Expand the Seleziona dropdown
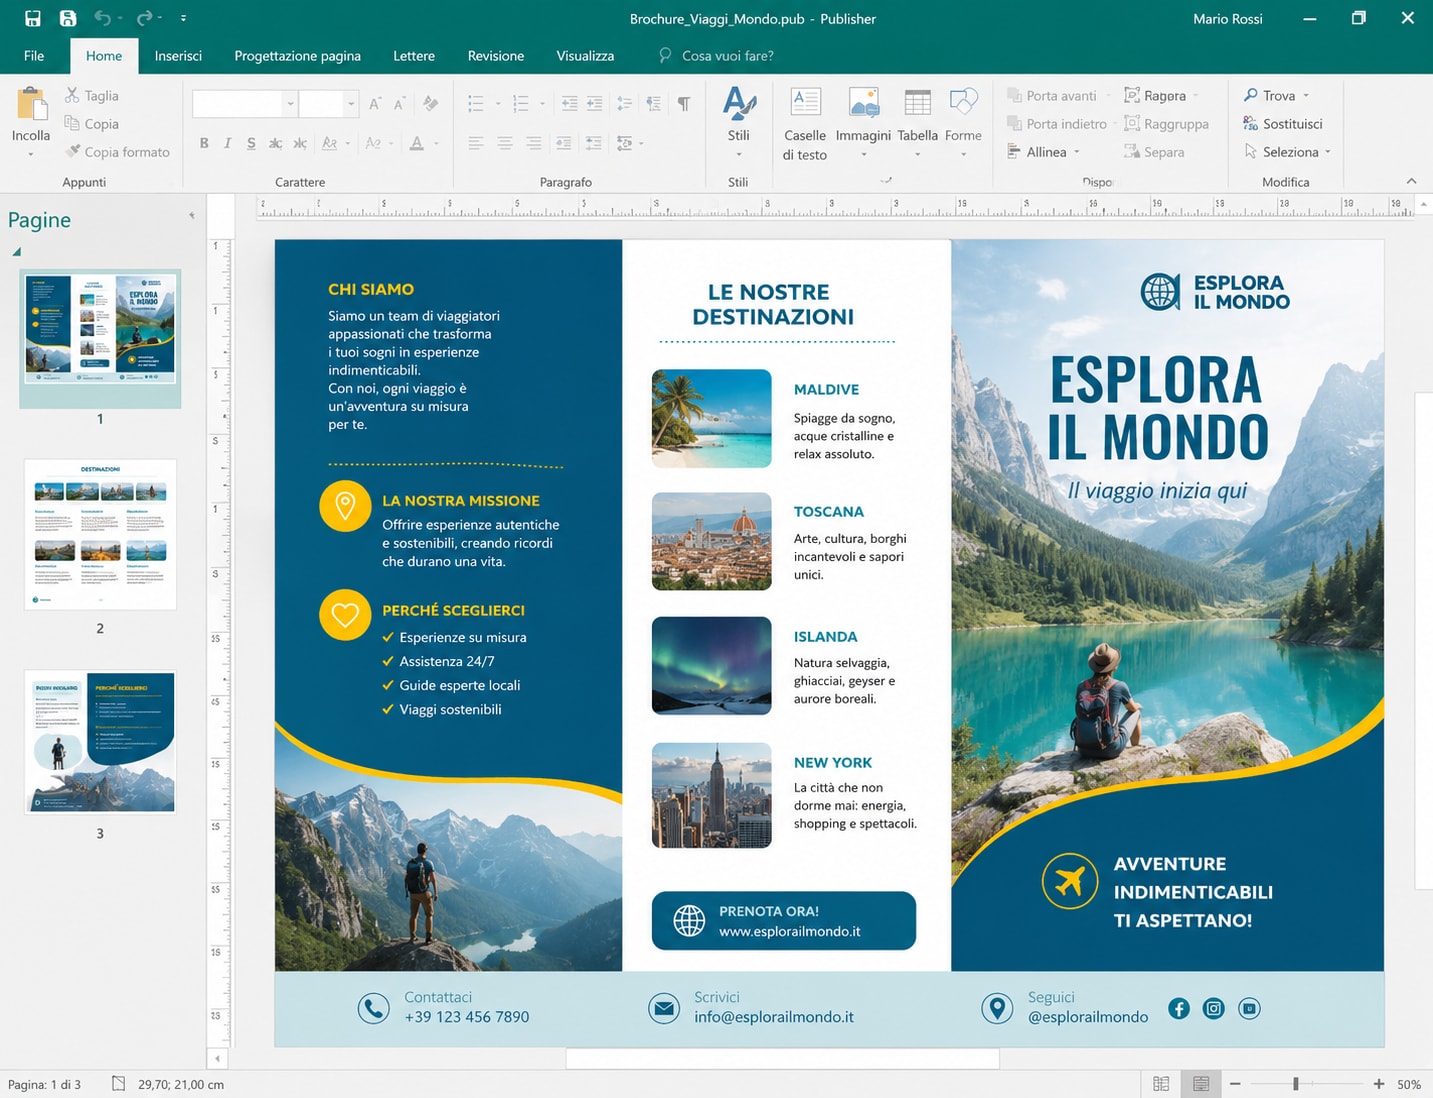This screenshot has width=1433, height=1098. [1328, 152]
